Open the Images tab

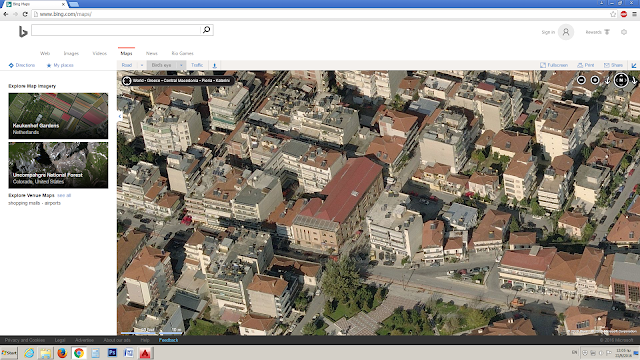[71, 53]
